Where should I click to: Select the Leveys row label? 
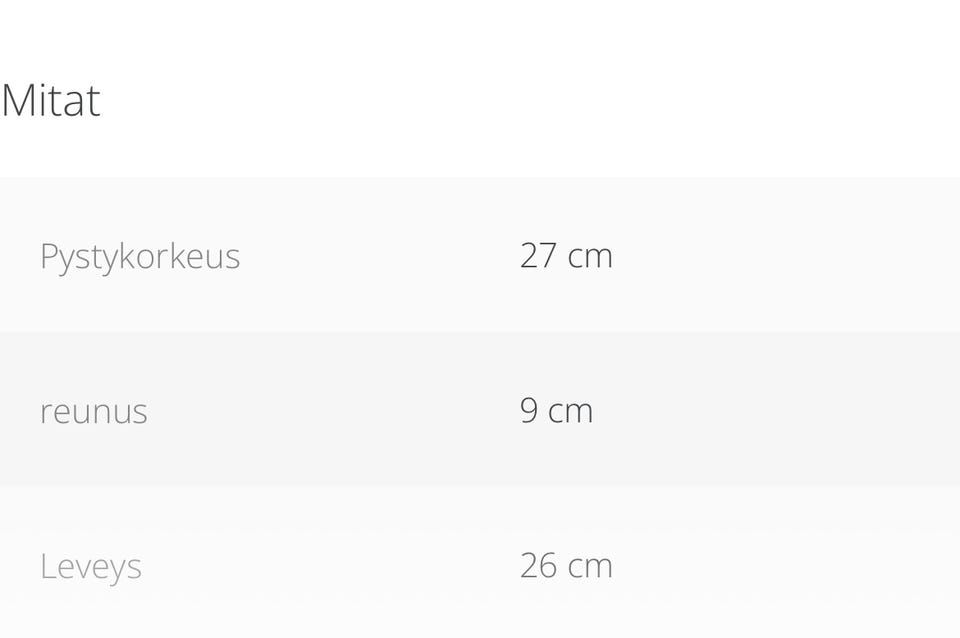click(91, 566)
